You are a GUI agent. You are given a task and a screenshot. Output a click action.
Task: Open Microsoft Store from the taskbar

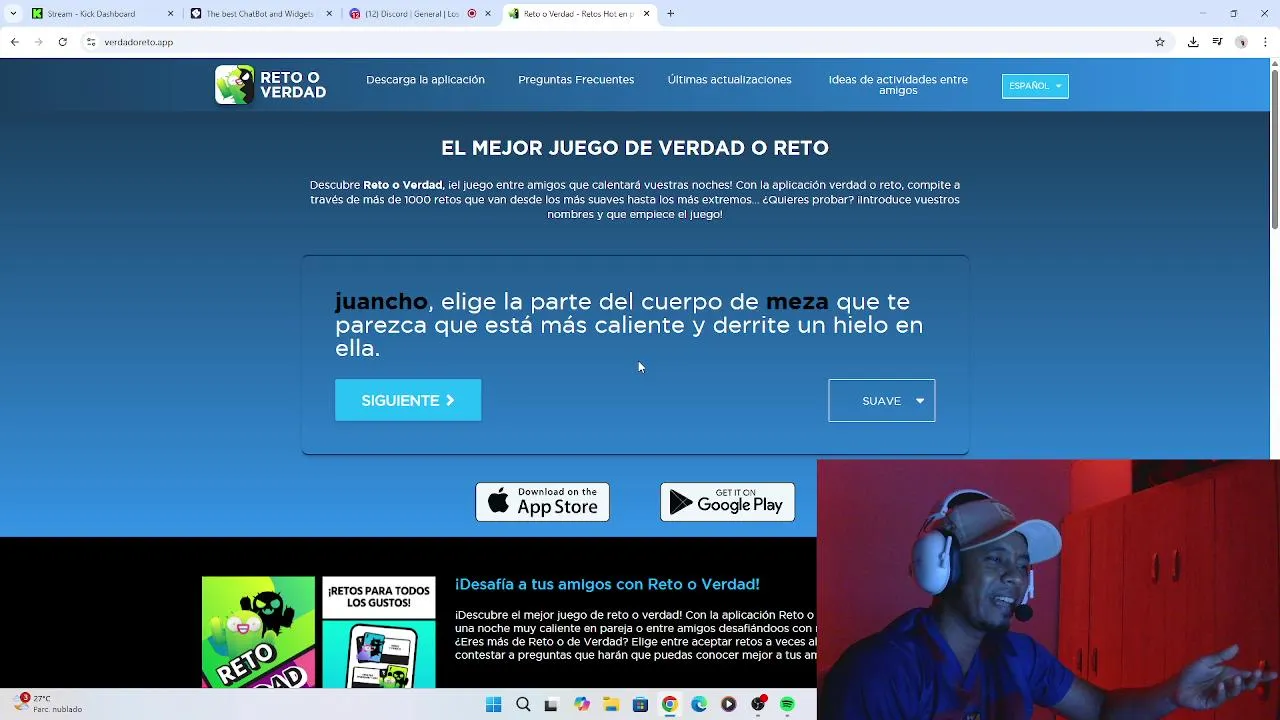pos(641,705)
